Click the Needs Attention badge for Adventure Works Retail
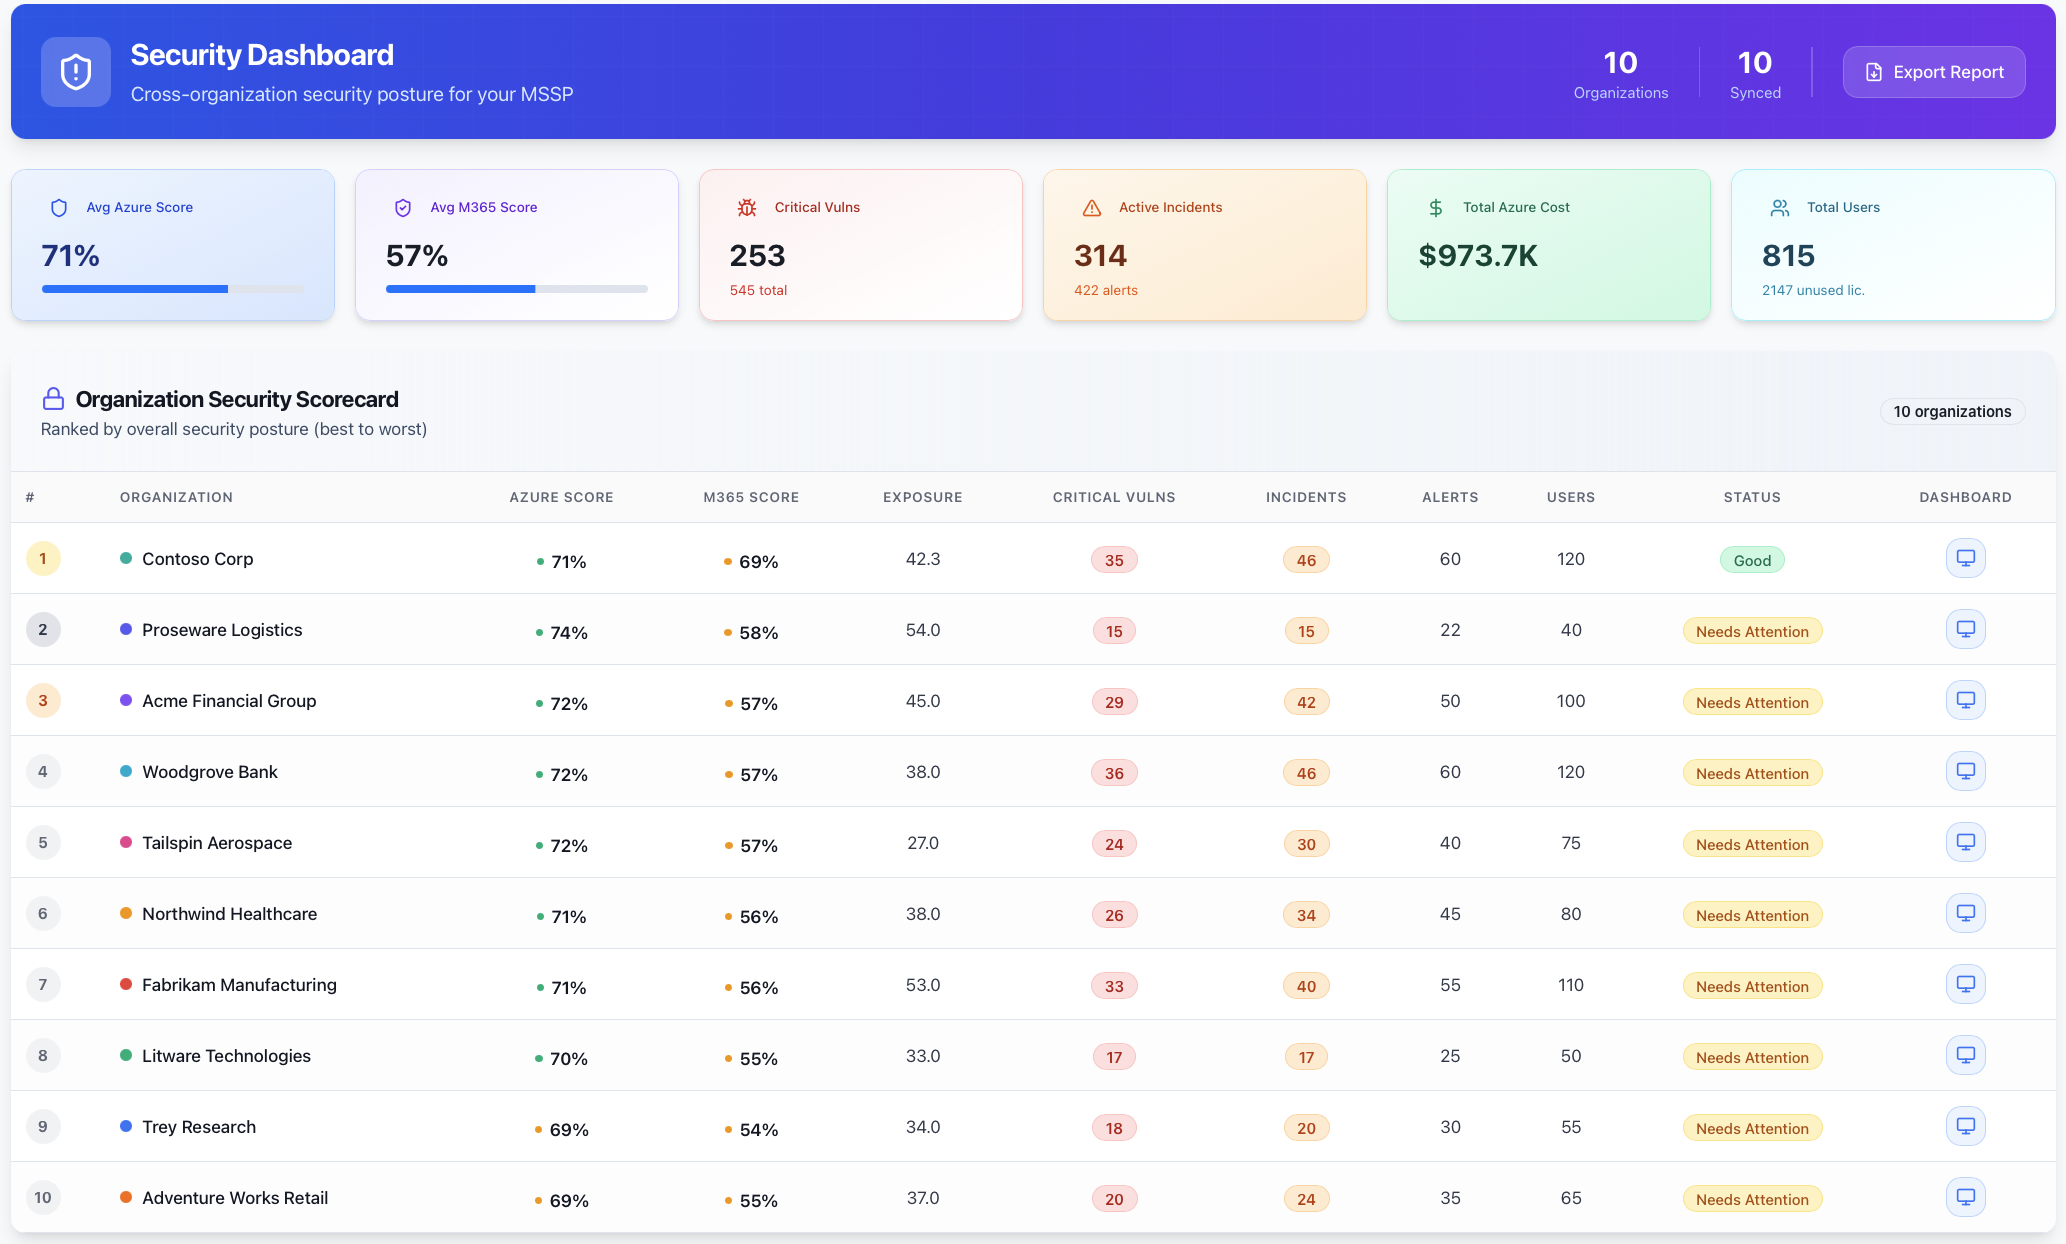 tap(1751, 1198)
